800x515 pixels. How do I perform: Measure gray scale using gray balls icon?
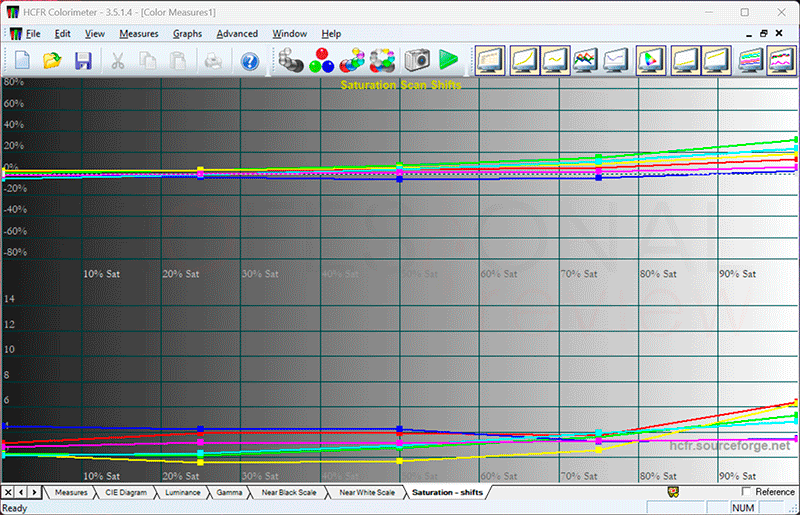291,60
